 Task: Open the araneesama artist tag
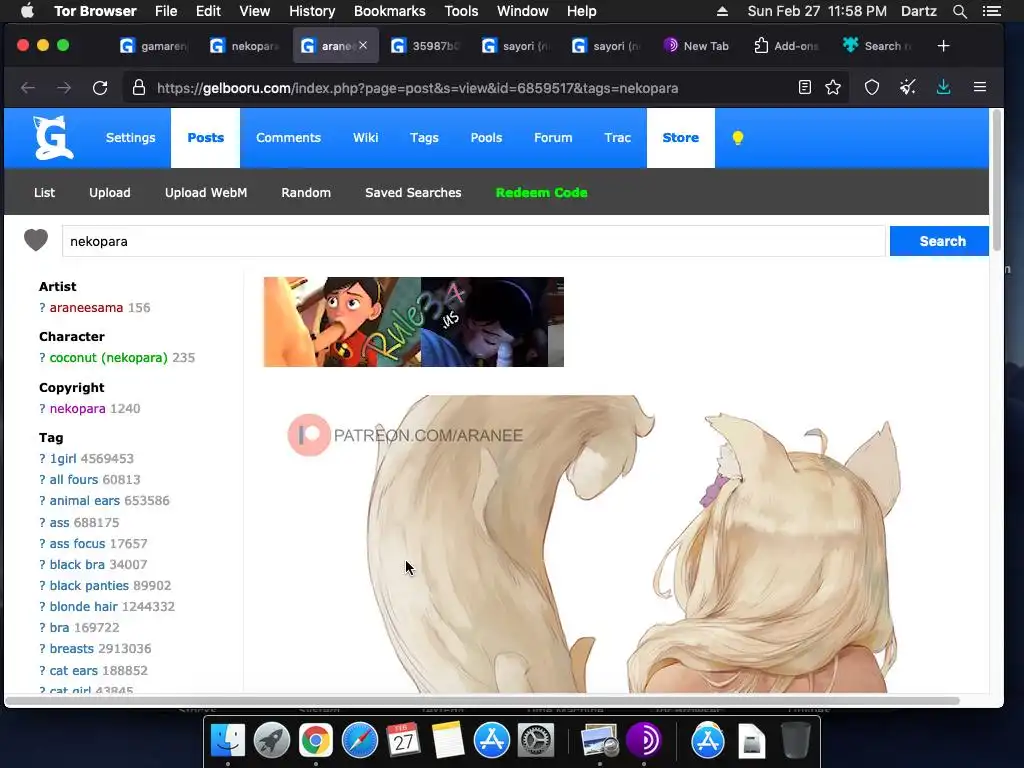pos(86,308)
